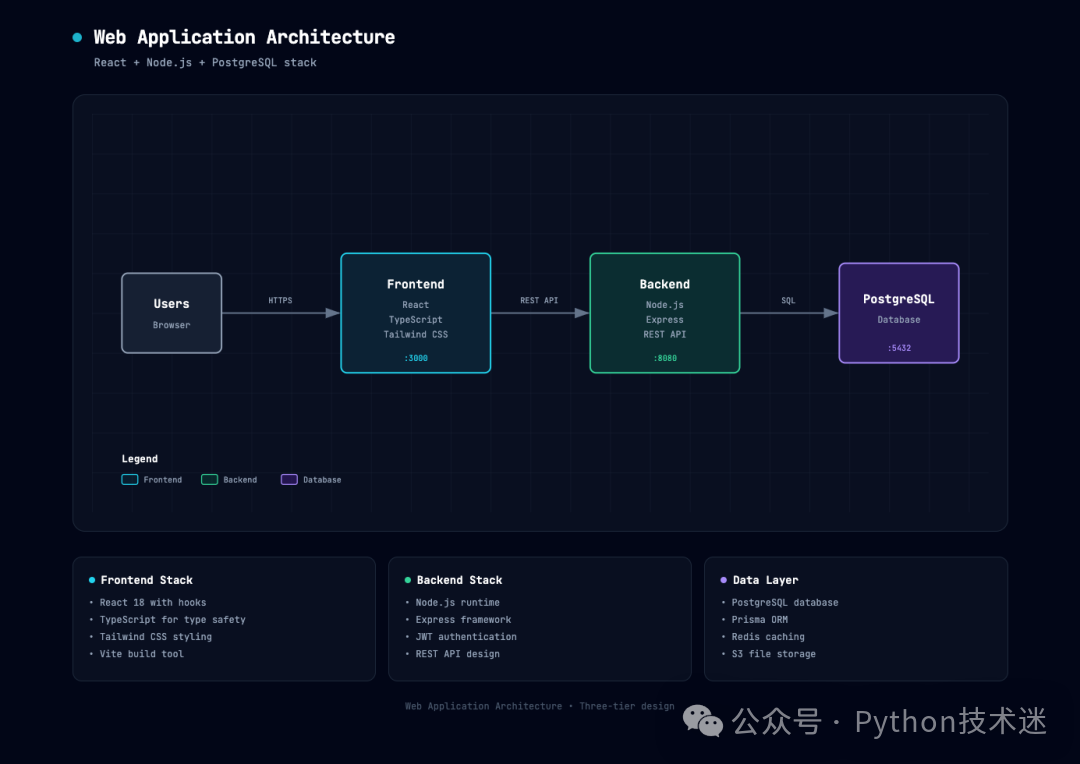Click "Express" inside the Backend node
The image size is (1080, 764).
pos(665,320)
